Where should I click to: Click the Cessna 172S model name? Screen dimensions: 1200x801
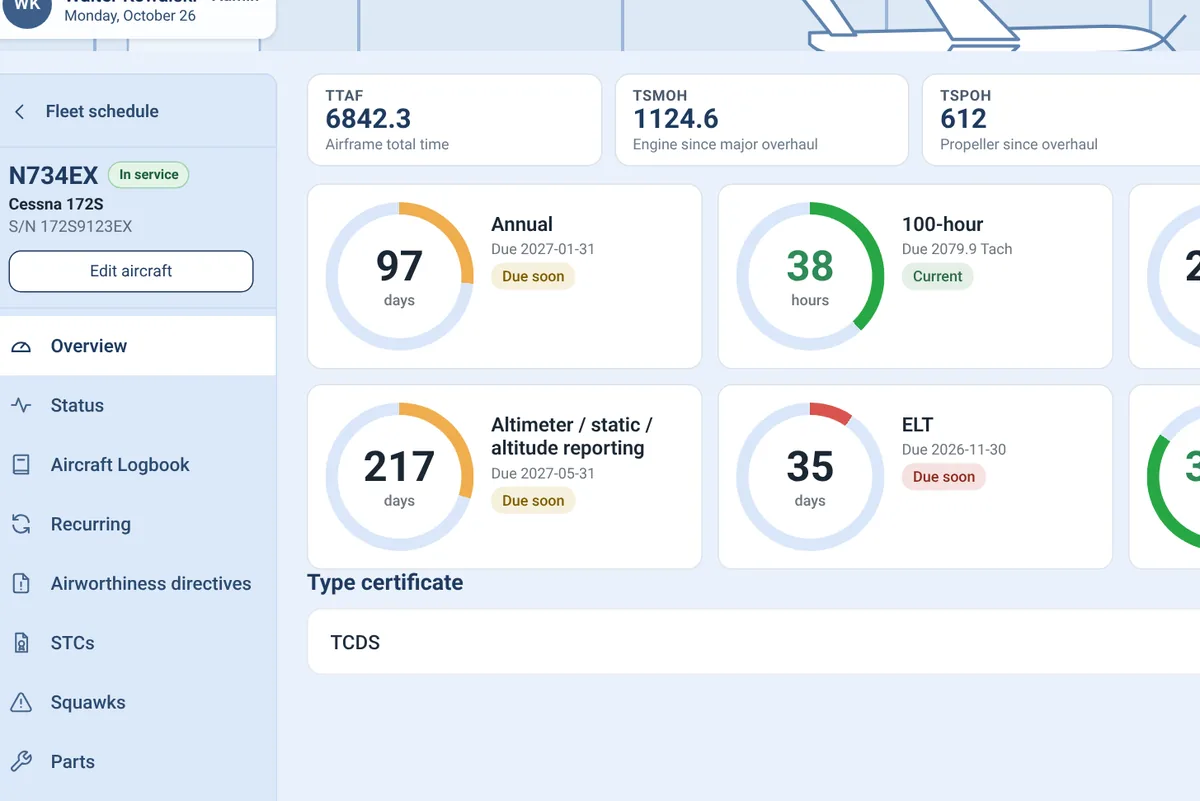click(x=56, y=204)
